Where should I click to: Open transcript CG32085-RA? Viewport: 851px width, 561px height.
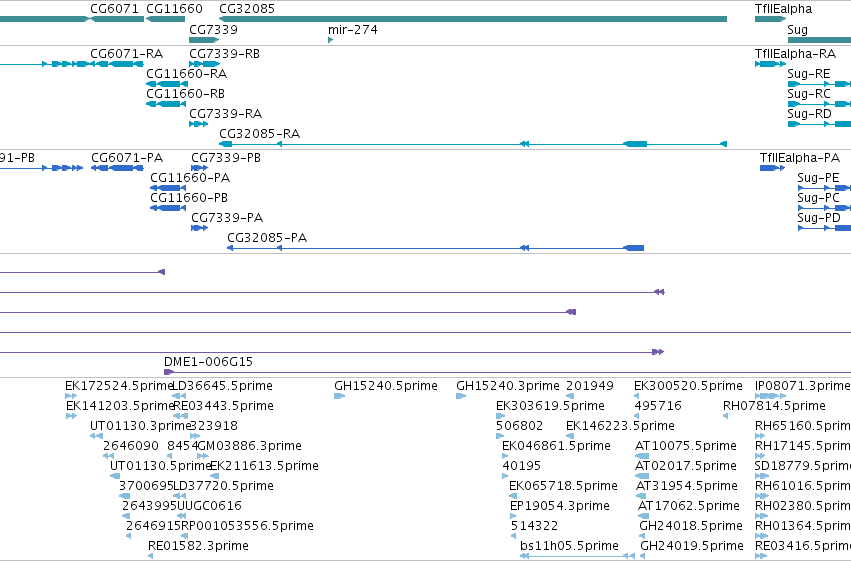coord(259,134)
